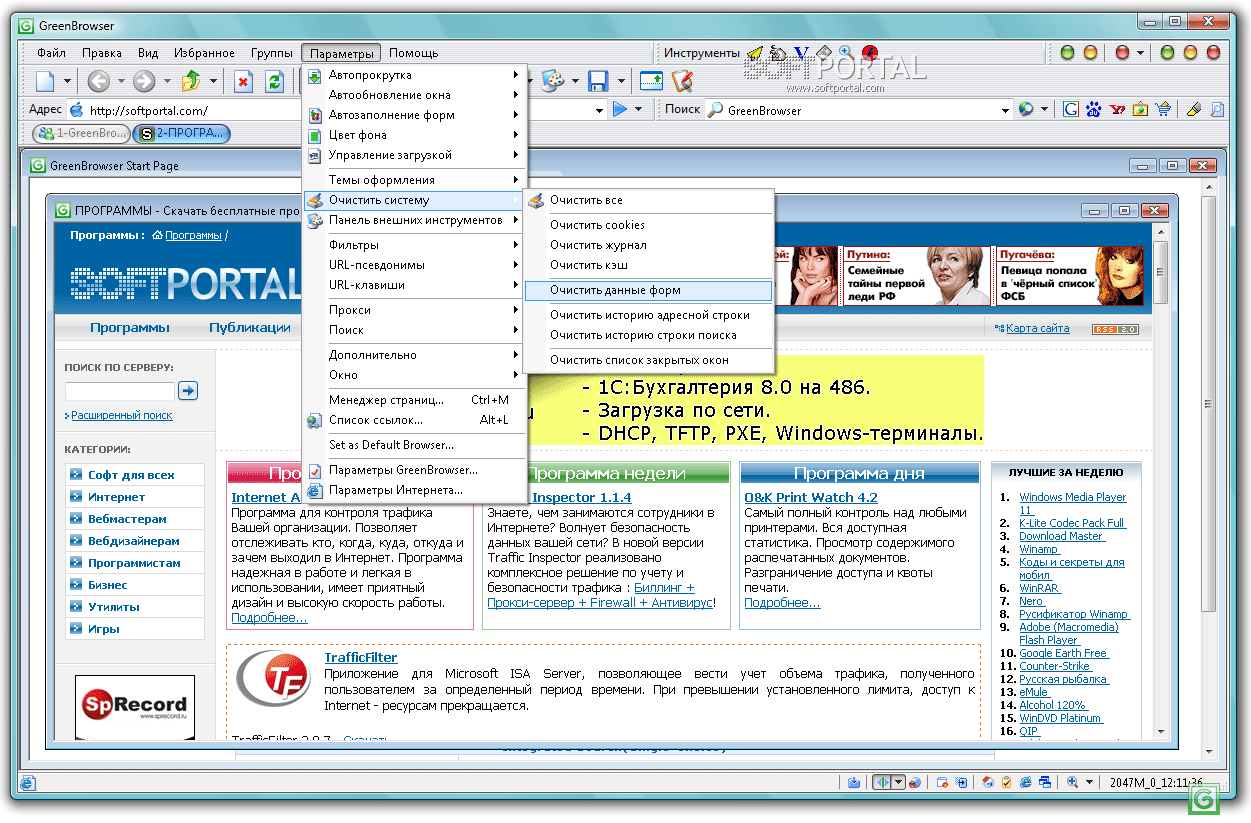Click the Публикации navigation tab
This screenshot has height=823, width=1251.
click(x=250, y=327)
